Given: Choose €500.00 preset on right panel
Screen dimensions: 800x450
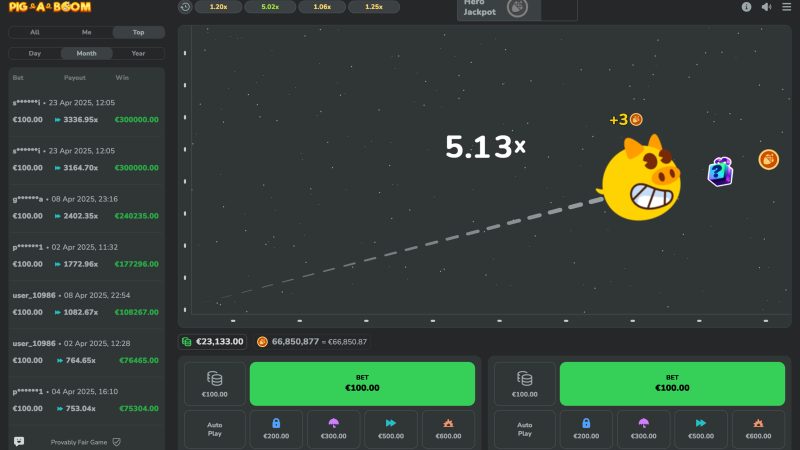Looking at the screenshot, I should coord(701,429).
